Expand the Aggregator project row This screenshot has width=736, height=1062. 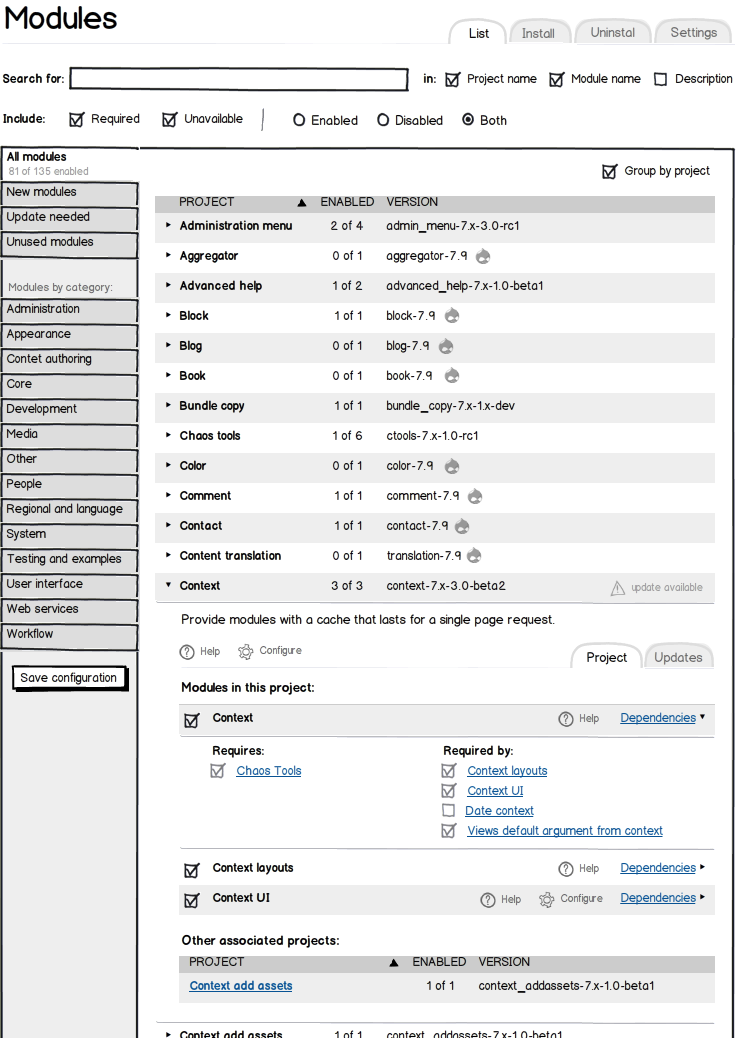point(168,255)
